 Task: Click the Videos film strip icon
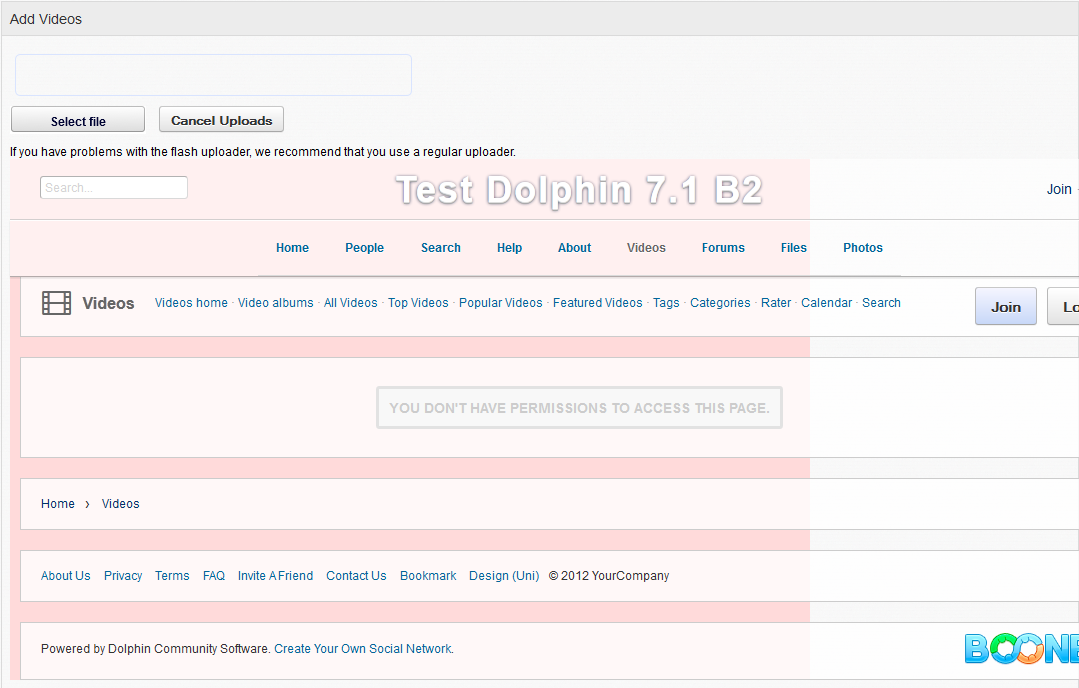(56, 303)
